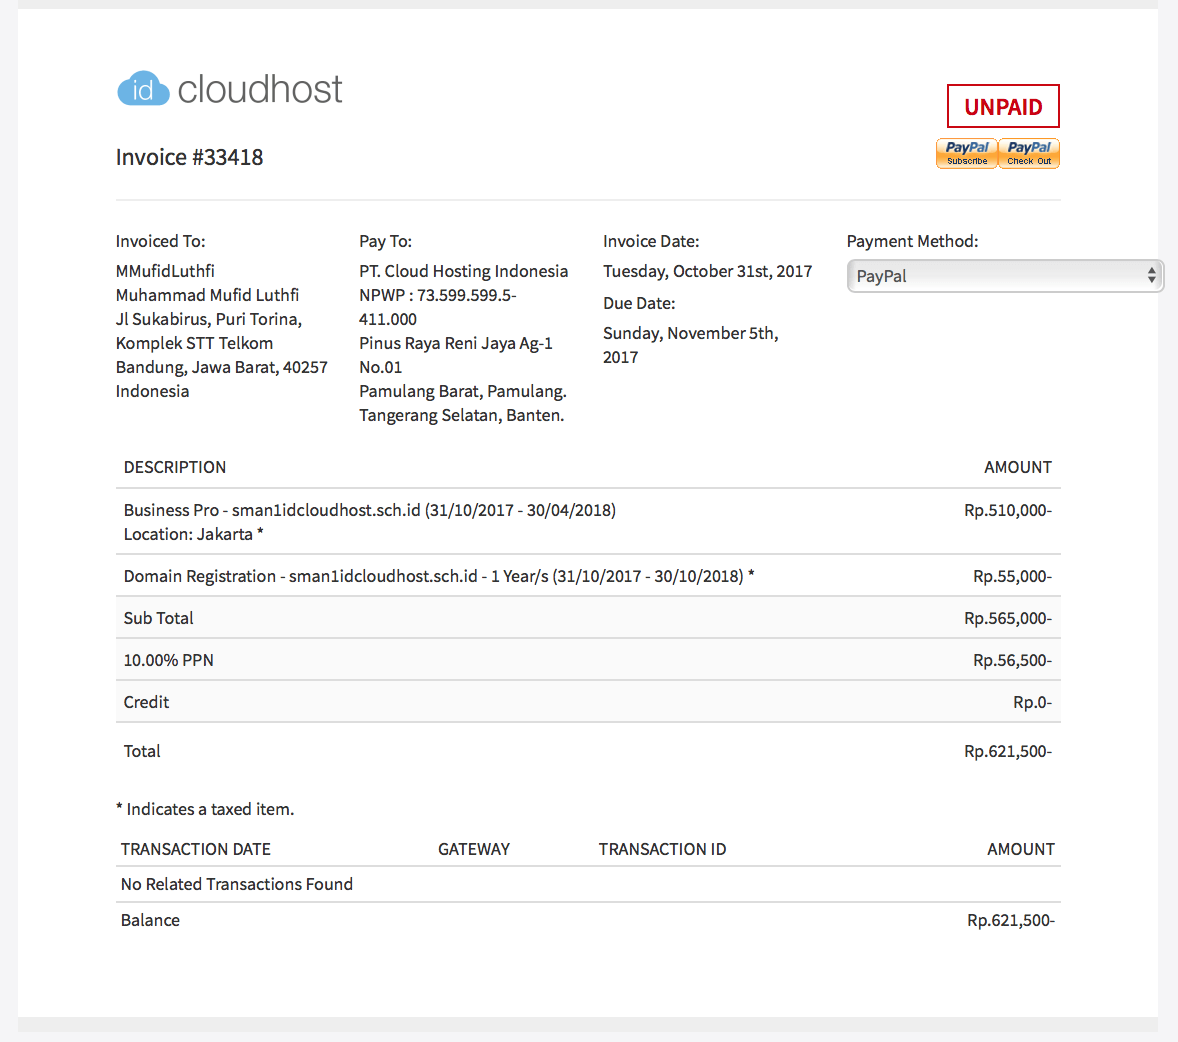Click the Rp.510,000 amount for Business Pro
Viewport: 1178px width, 1042px height.
coord(1007,510)
